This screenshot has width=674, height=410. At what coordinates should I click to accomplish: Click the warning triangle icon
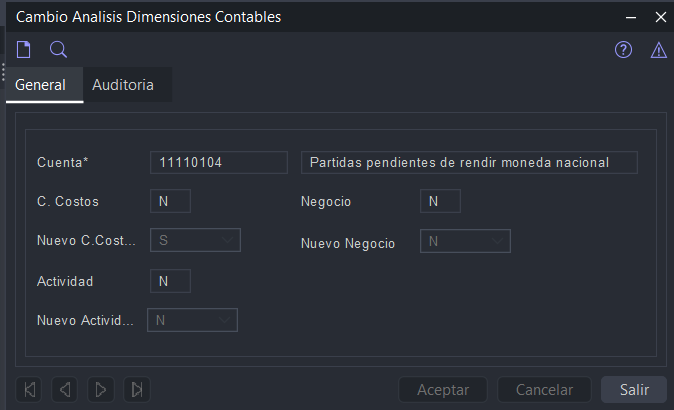pyautogui.click(x=659, y=50)
